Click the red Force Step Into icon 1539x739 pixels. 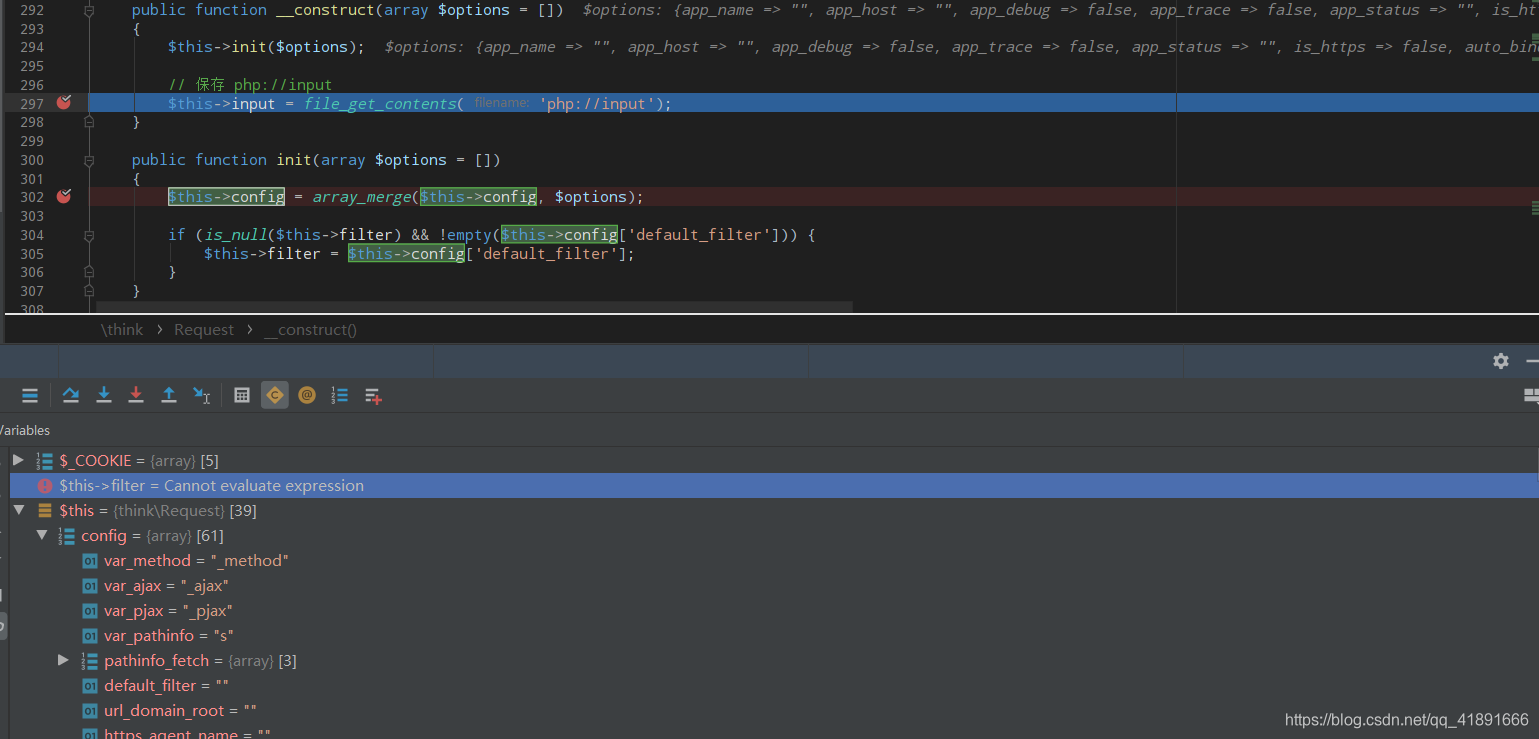pyautogui.click(x=136, y=395)
